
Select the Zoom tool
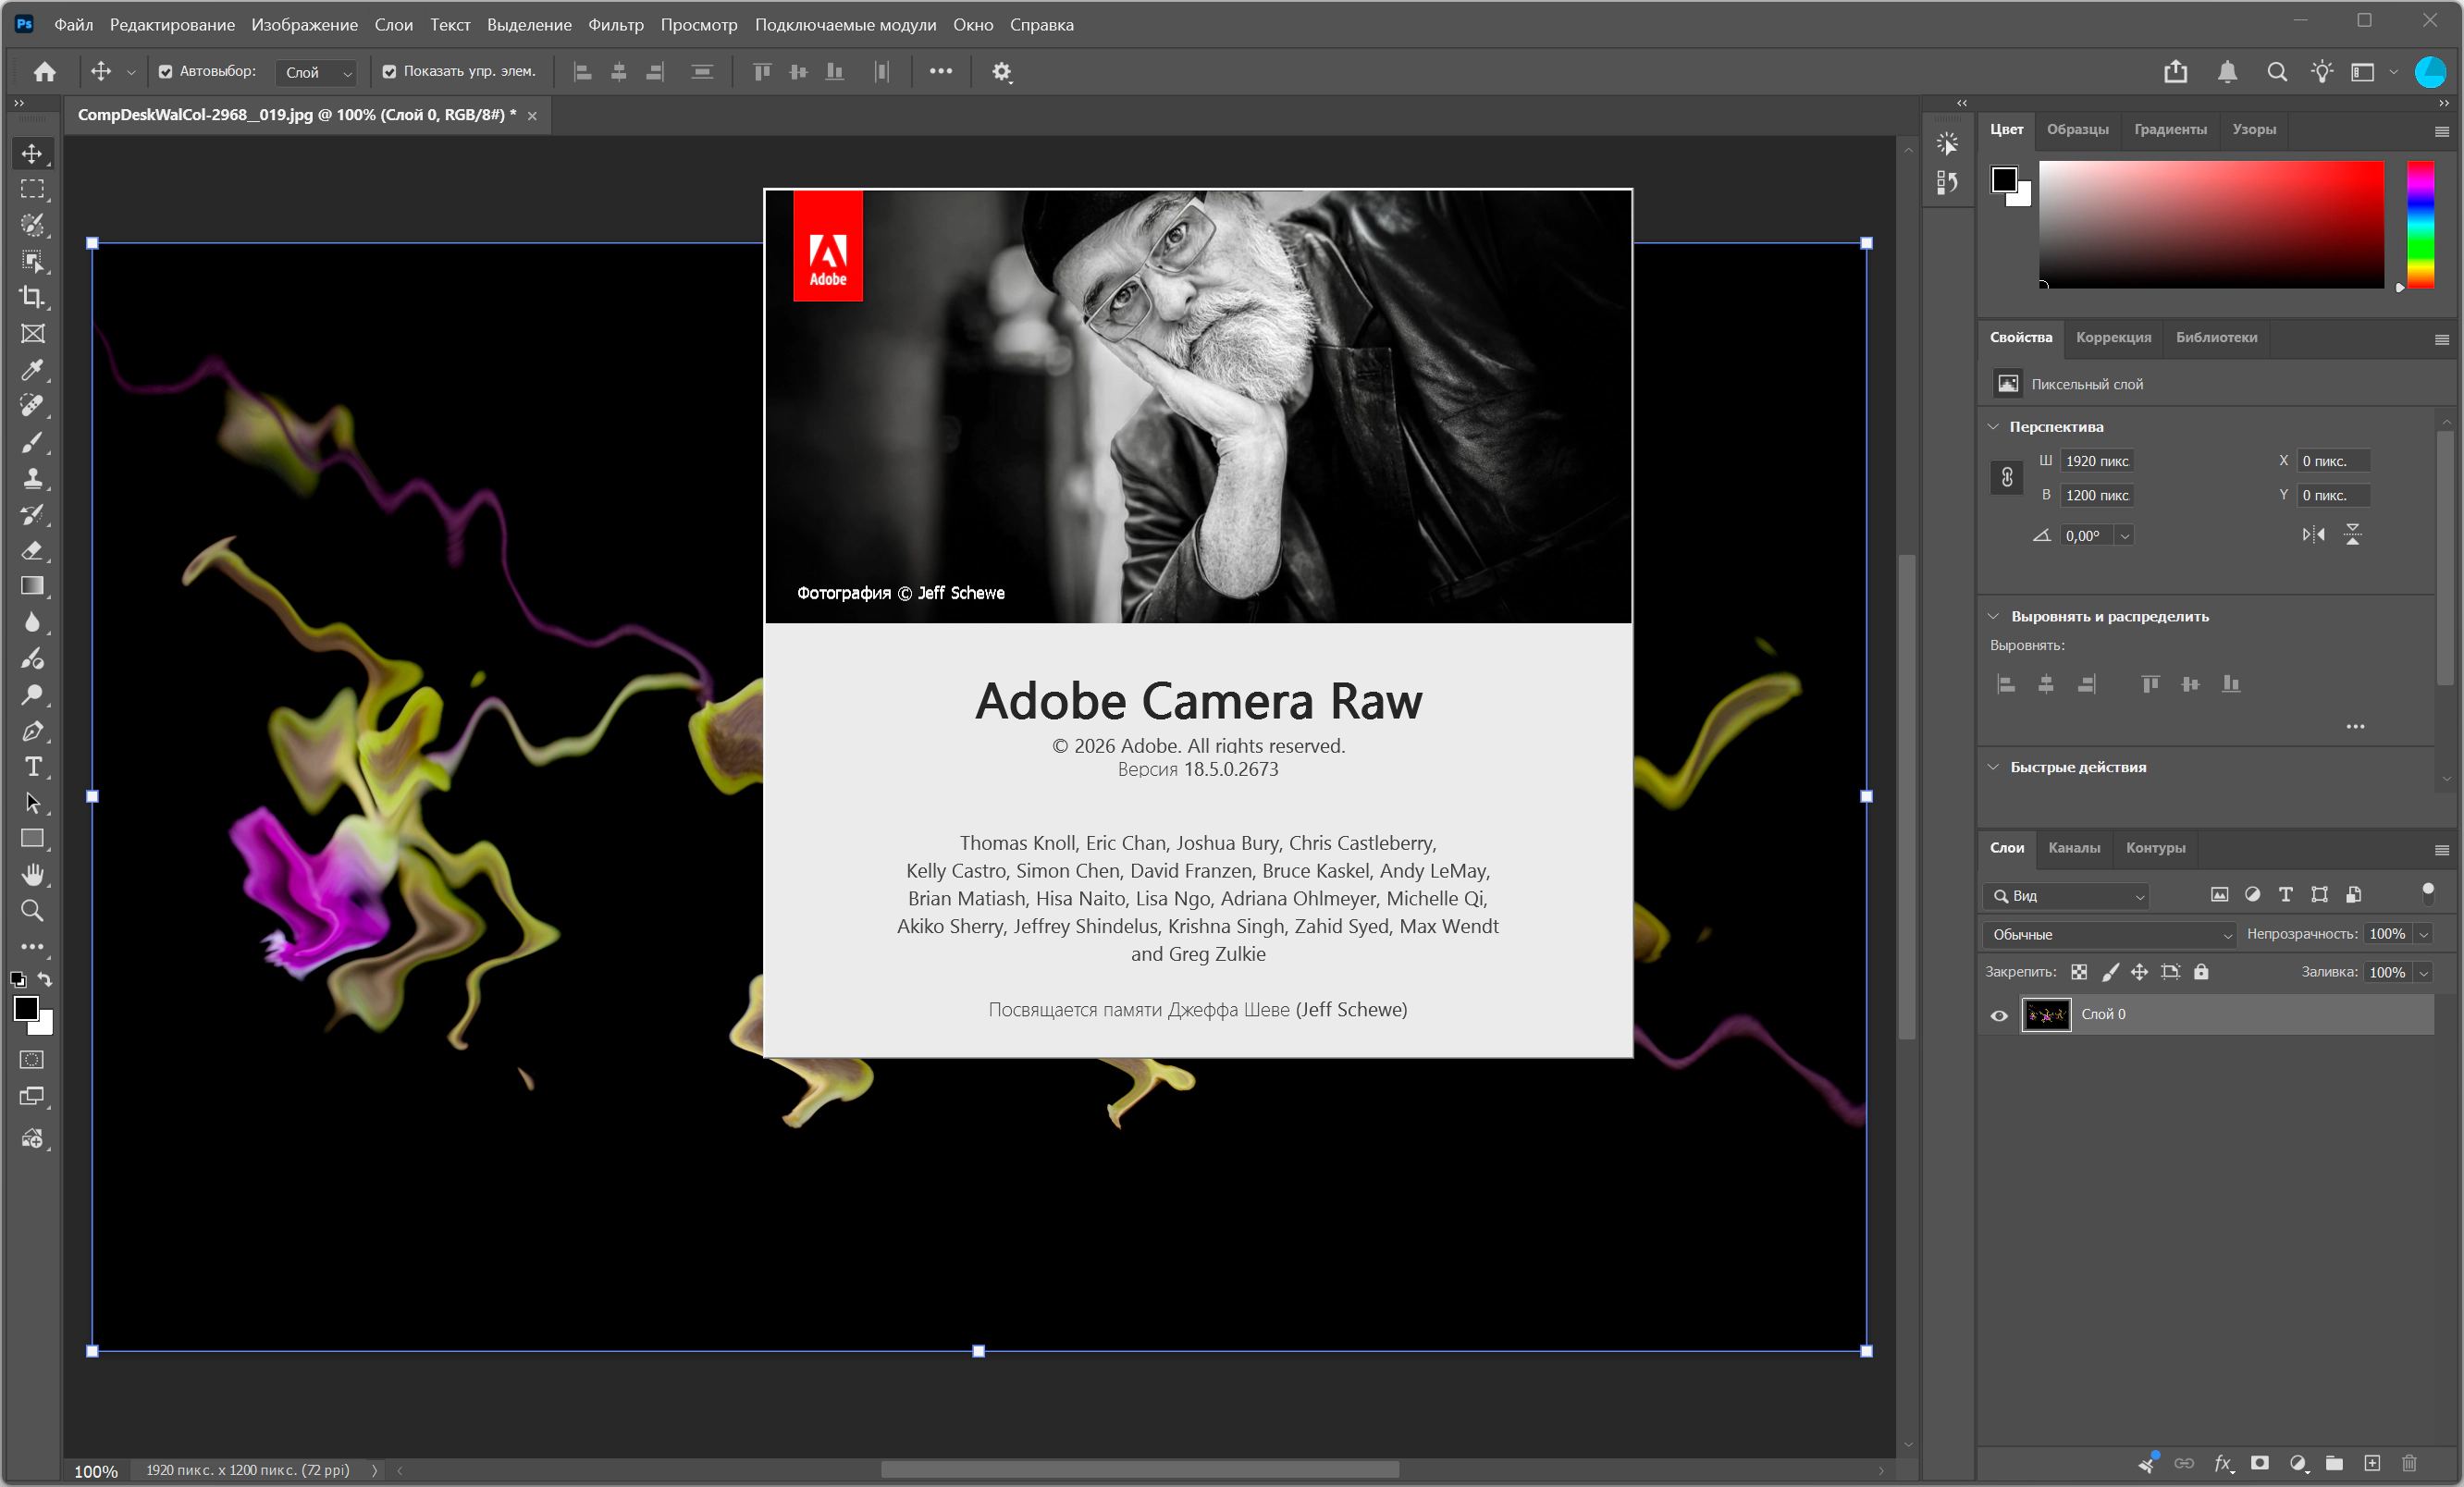[x=32, y=911]
